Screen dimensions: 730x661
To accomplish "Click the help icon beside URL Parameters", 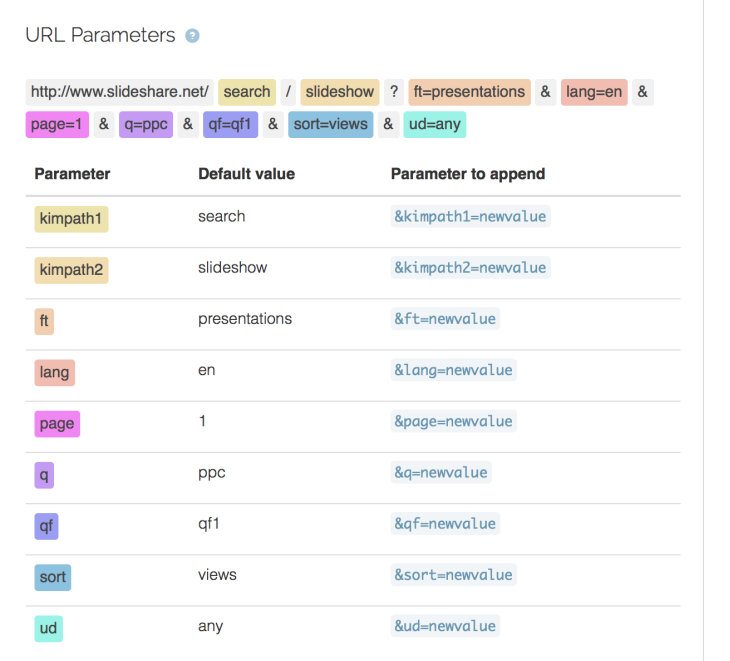I will (x=193, y=36).
